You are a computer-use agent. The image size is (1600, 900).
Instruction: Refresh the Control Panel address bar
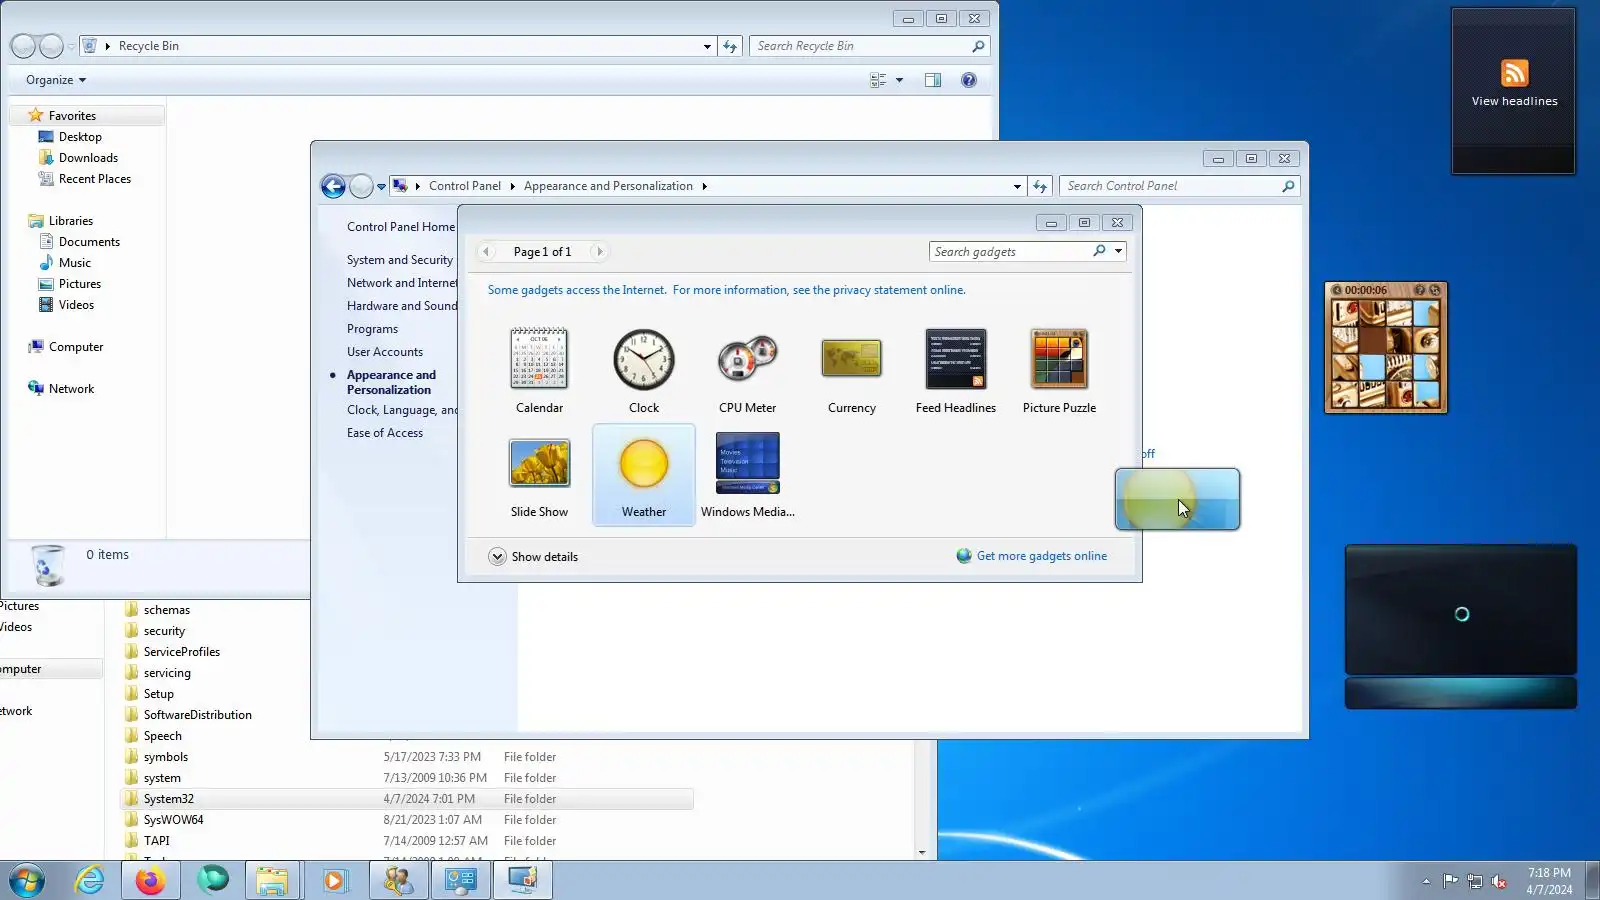click(1040, 186)
